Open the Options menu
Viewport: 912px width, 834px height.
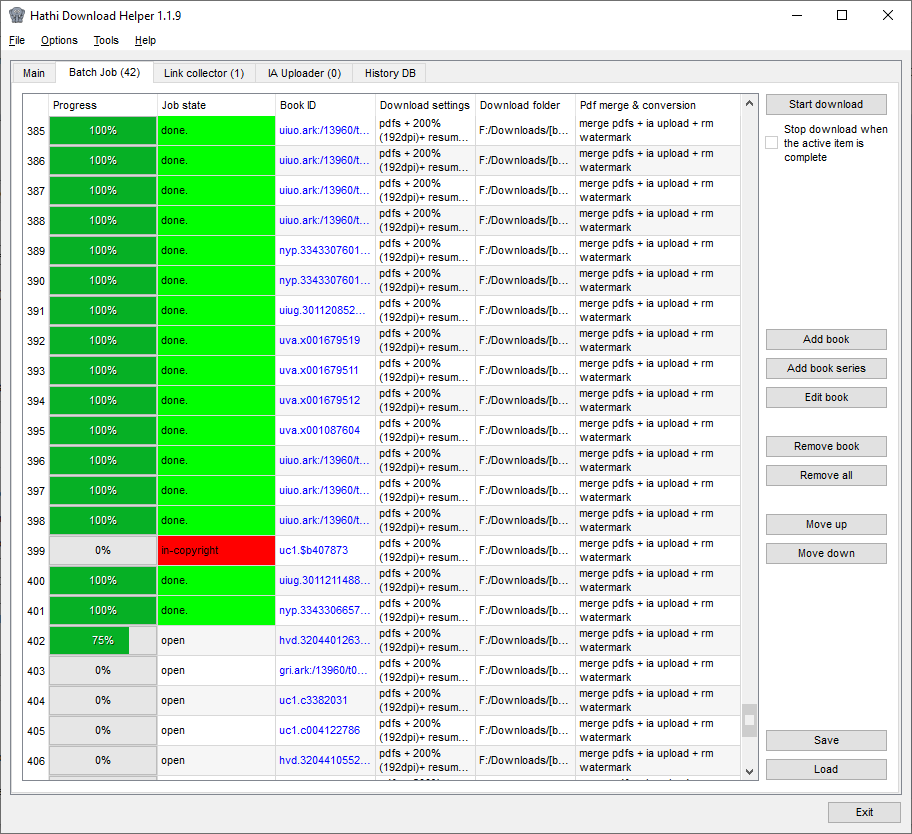pyautogui.click(x=59, y=40)
